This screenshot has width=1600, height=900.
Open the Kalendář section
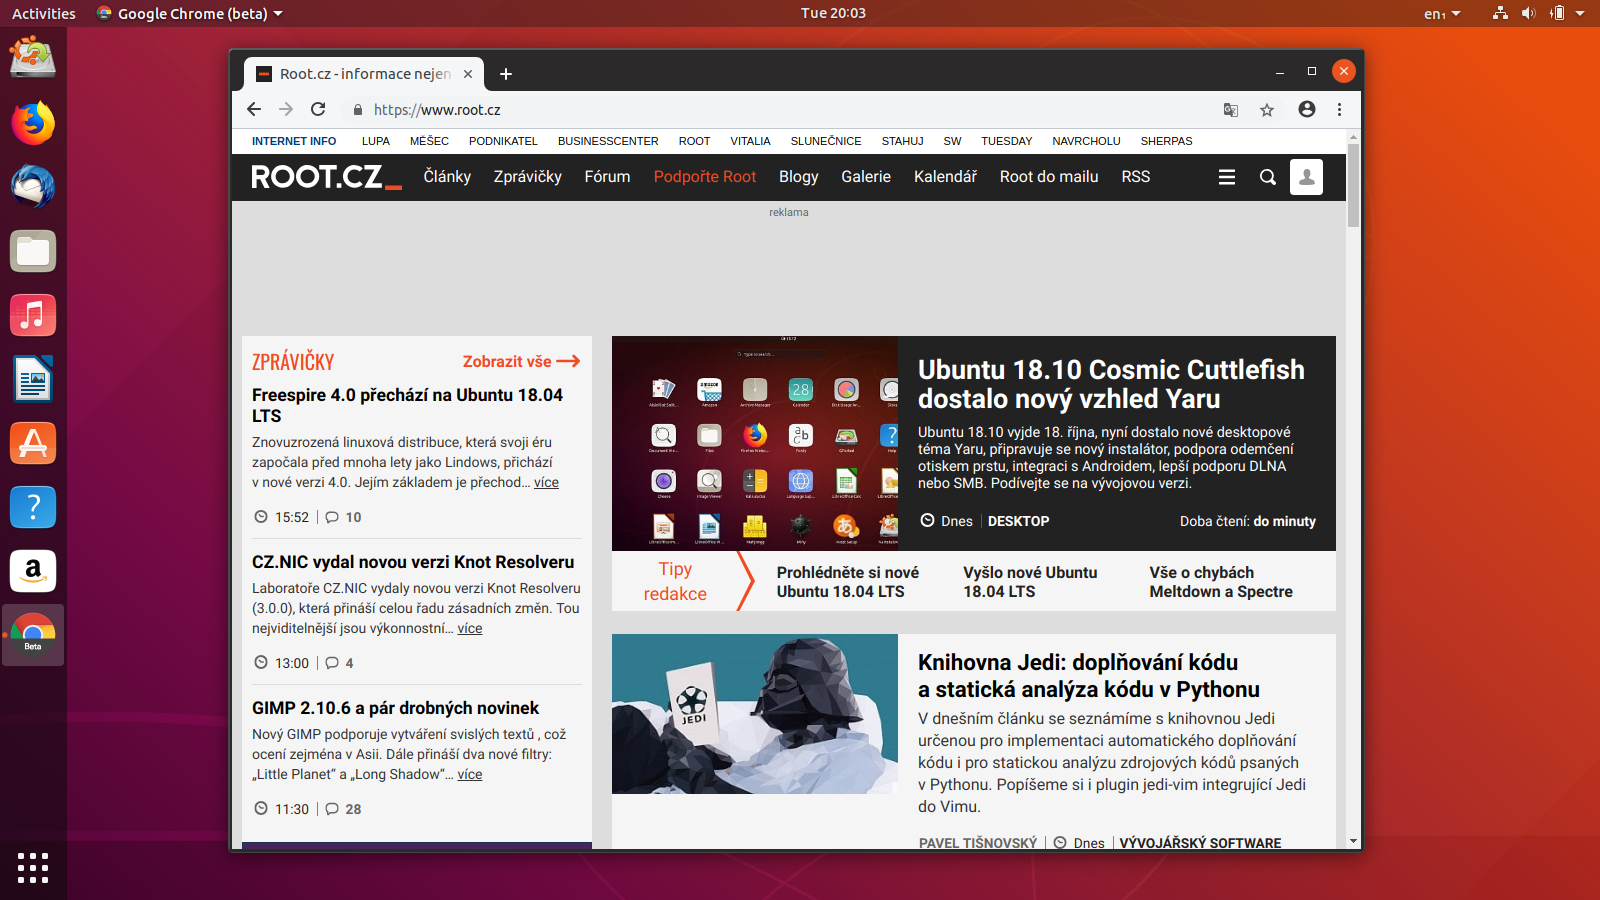pyautogui.click(x=945, y=177)
